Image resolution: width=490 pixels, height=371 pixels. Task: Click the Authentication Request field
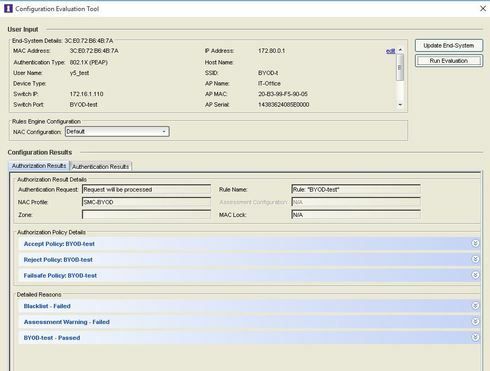click(x=146, y=189)
